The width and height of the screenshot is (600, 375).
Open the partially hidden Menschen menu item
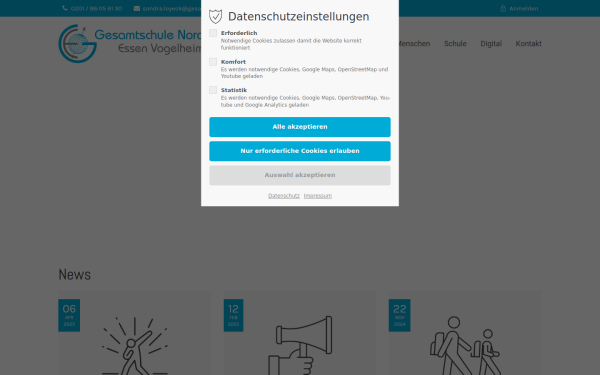click(x=415, y=44)
